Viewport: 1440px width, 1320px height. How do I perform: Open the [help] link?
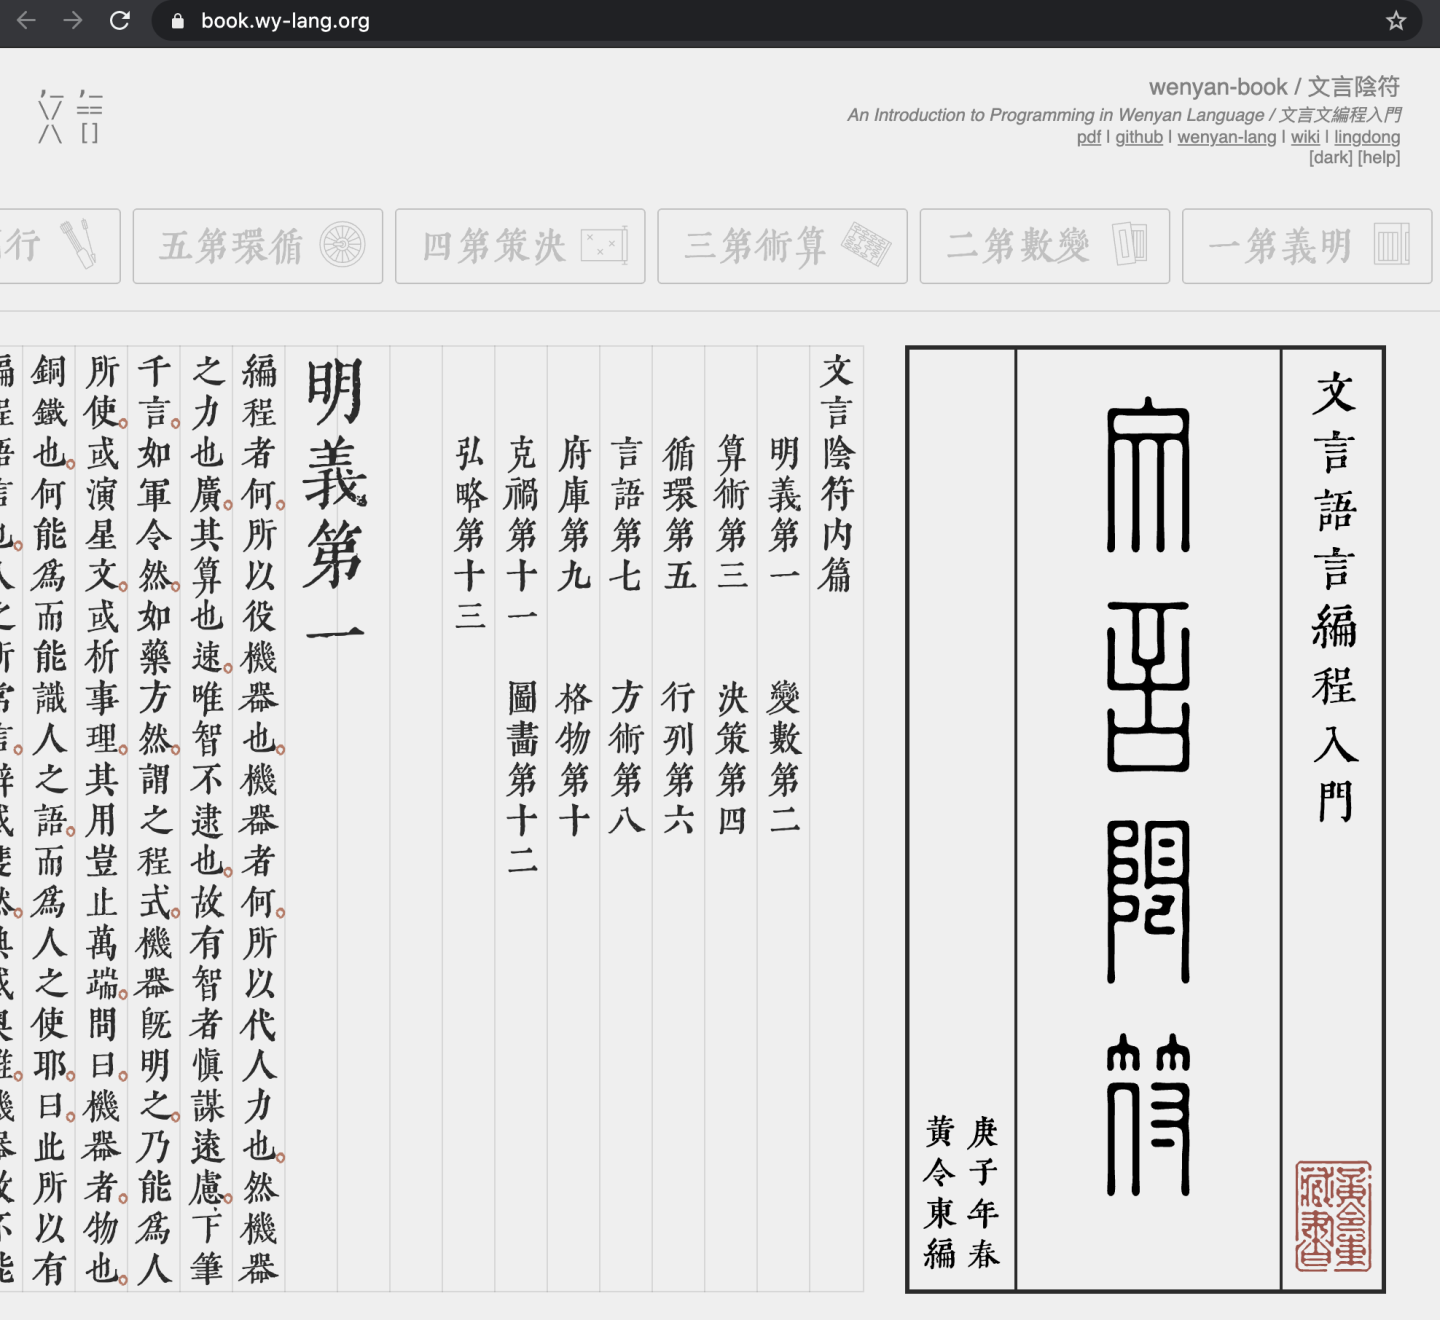click(x=1379, y=157)
